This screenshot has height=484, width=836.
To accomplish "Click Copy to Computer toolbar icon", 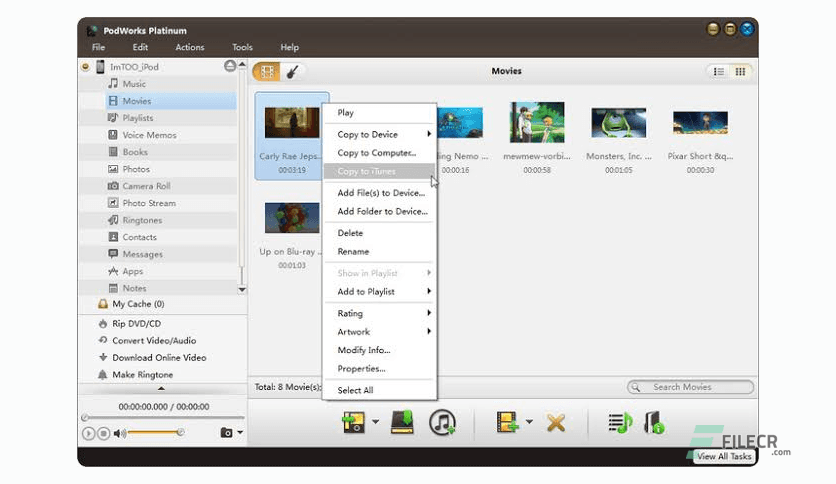I will click(402, 422).
